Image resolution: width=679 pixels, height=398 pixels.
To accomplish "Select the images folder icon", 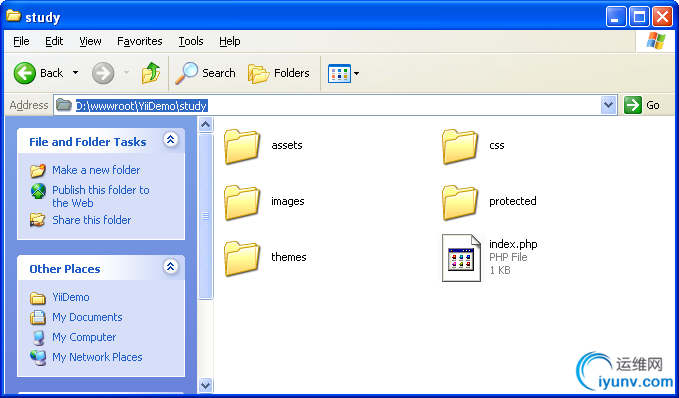I will [242, 203].
